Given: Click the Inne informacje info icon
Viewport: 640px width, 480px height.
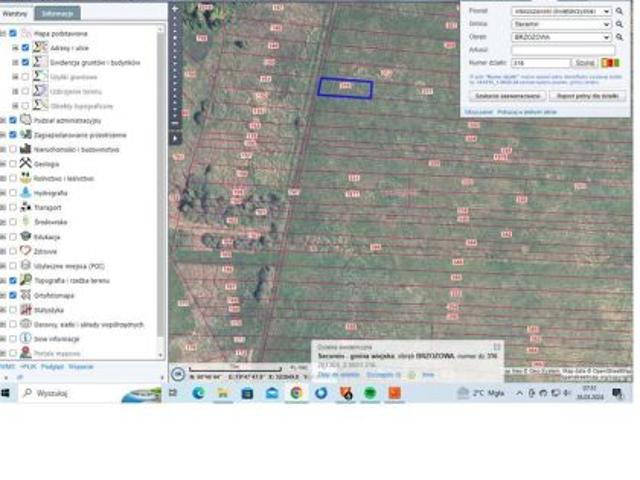Looking at the screenshot, I should point(25,338).
